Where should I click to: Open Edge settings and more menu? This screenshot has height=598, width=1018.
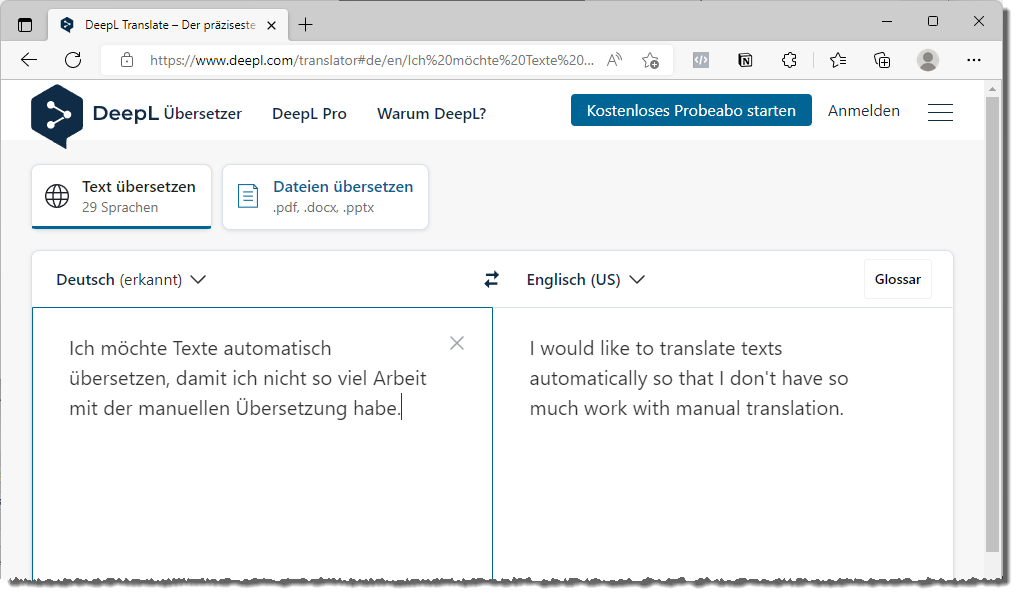[974, 60]
